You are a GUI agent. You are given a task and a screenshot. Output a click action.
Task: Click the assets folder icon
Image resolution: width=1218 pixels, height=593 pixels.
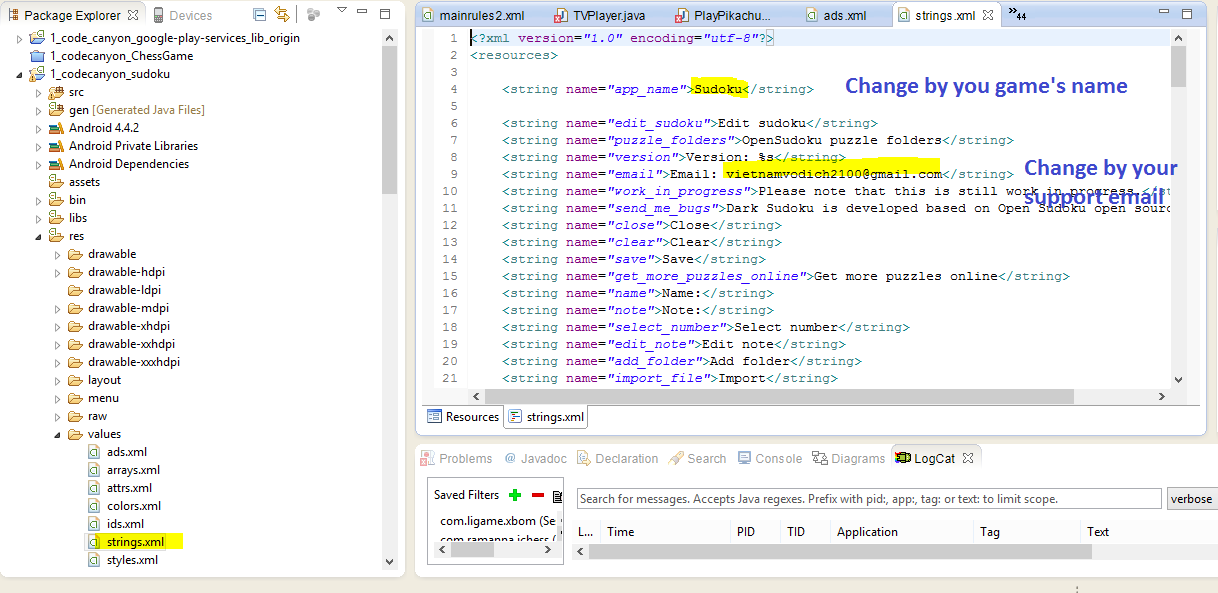pos(57,182)
